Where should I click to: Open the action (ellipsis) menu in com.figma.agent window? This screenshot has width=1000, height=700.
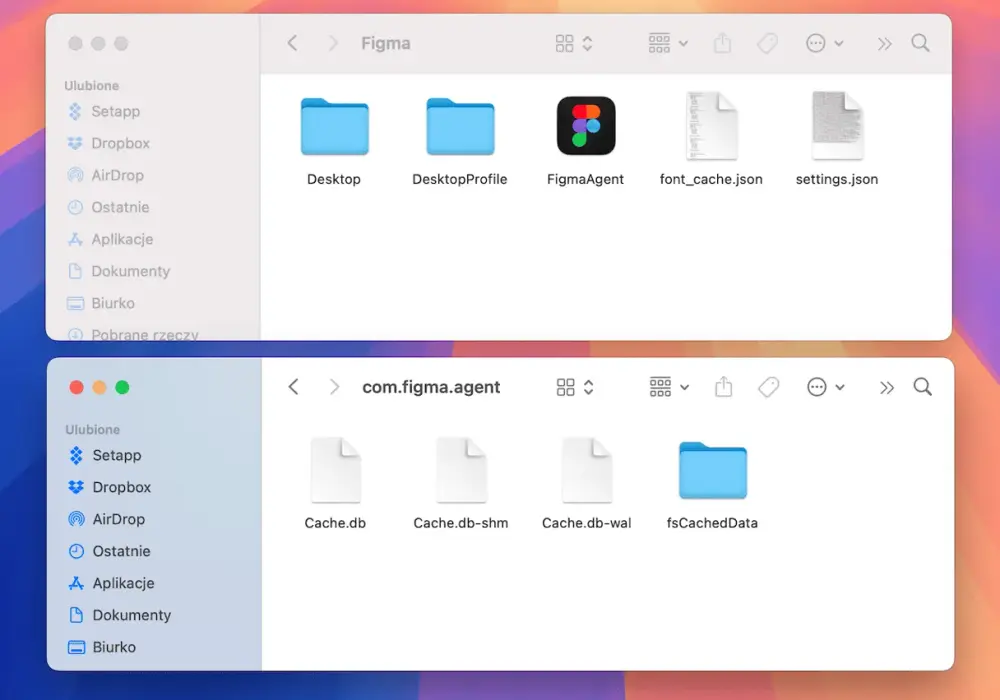[826, 387]
